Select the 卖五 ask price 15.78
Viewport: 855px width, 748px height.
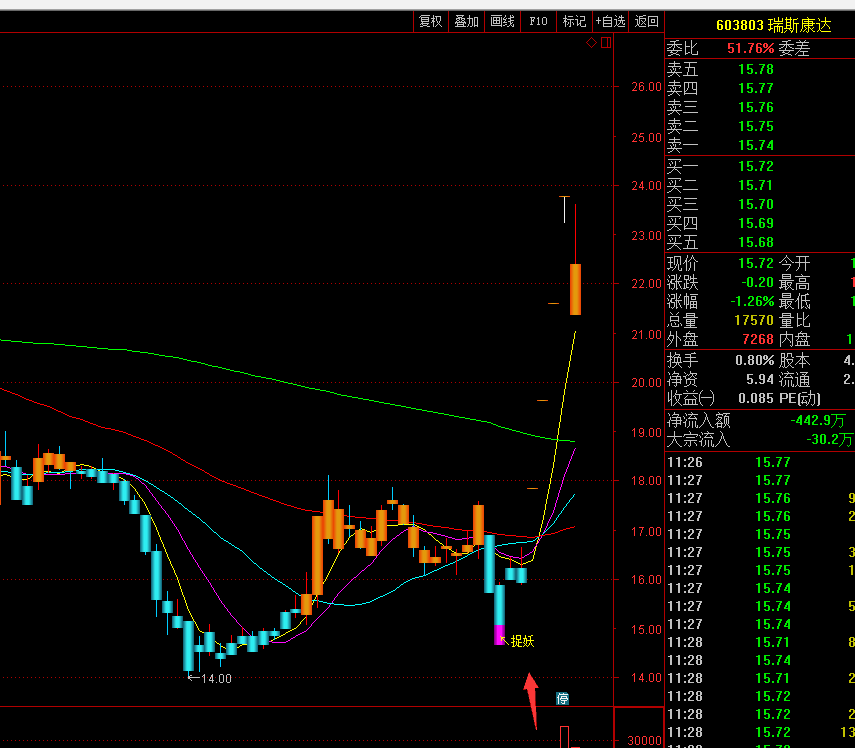(x=756, y=69)
